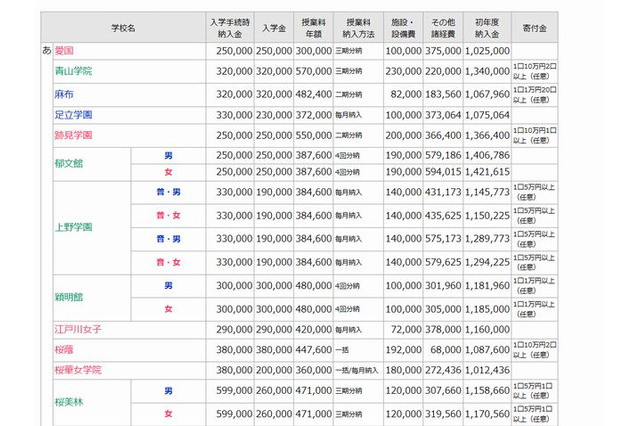The height and width of the screenshot is (426, 640).
Task: Click the 入学手続時納入金 column header
Action: 230,28
